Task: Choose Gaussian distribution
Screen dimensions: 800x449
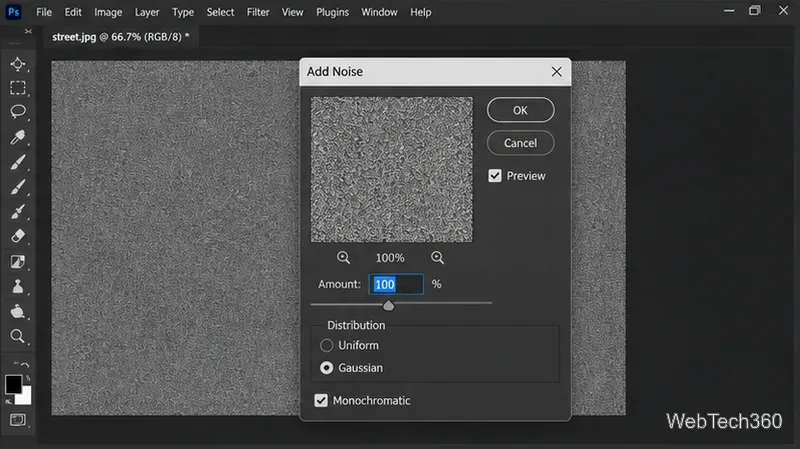Action: (327, 368)
